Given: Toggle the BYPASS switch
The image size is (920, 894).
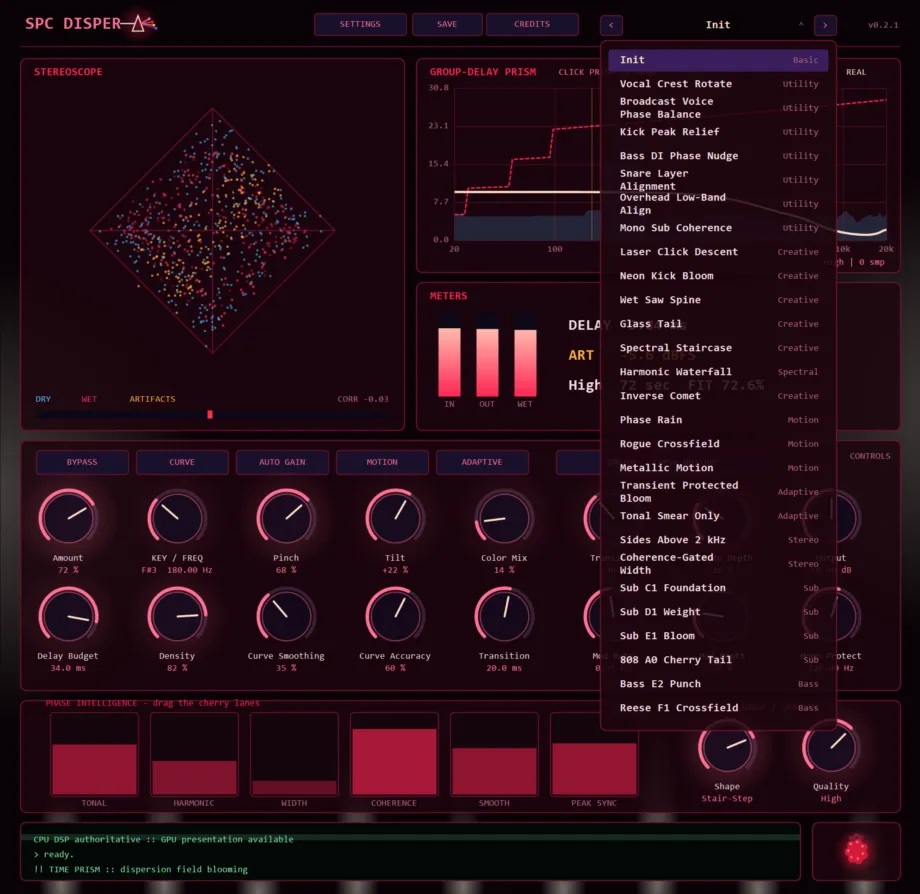Looking at the screenshot, I should (82, 462).
